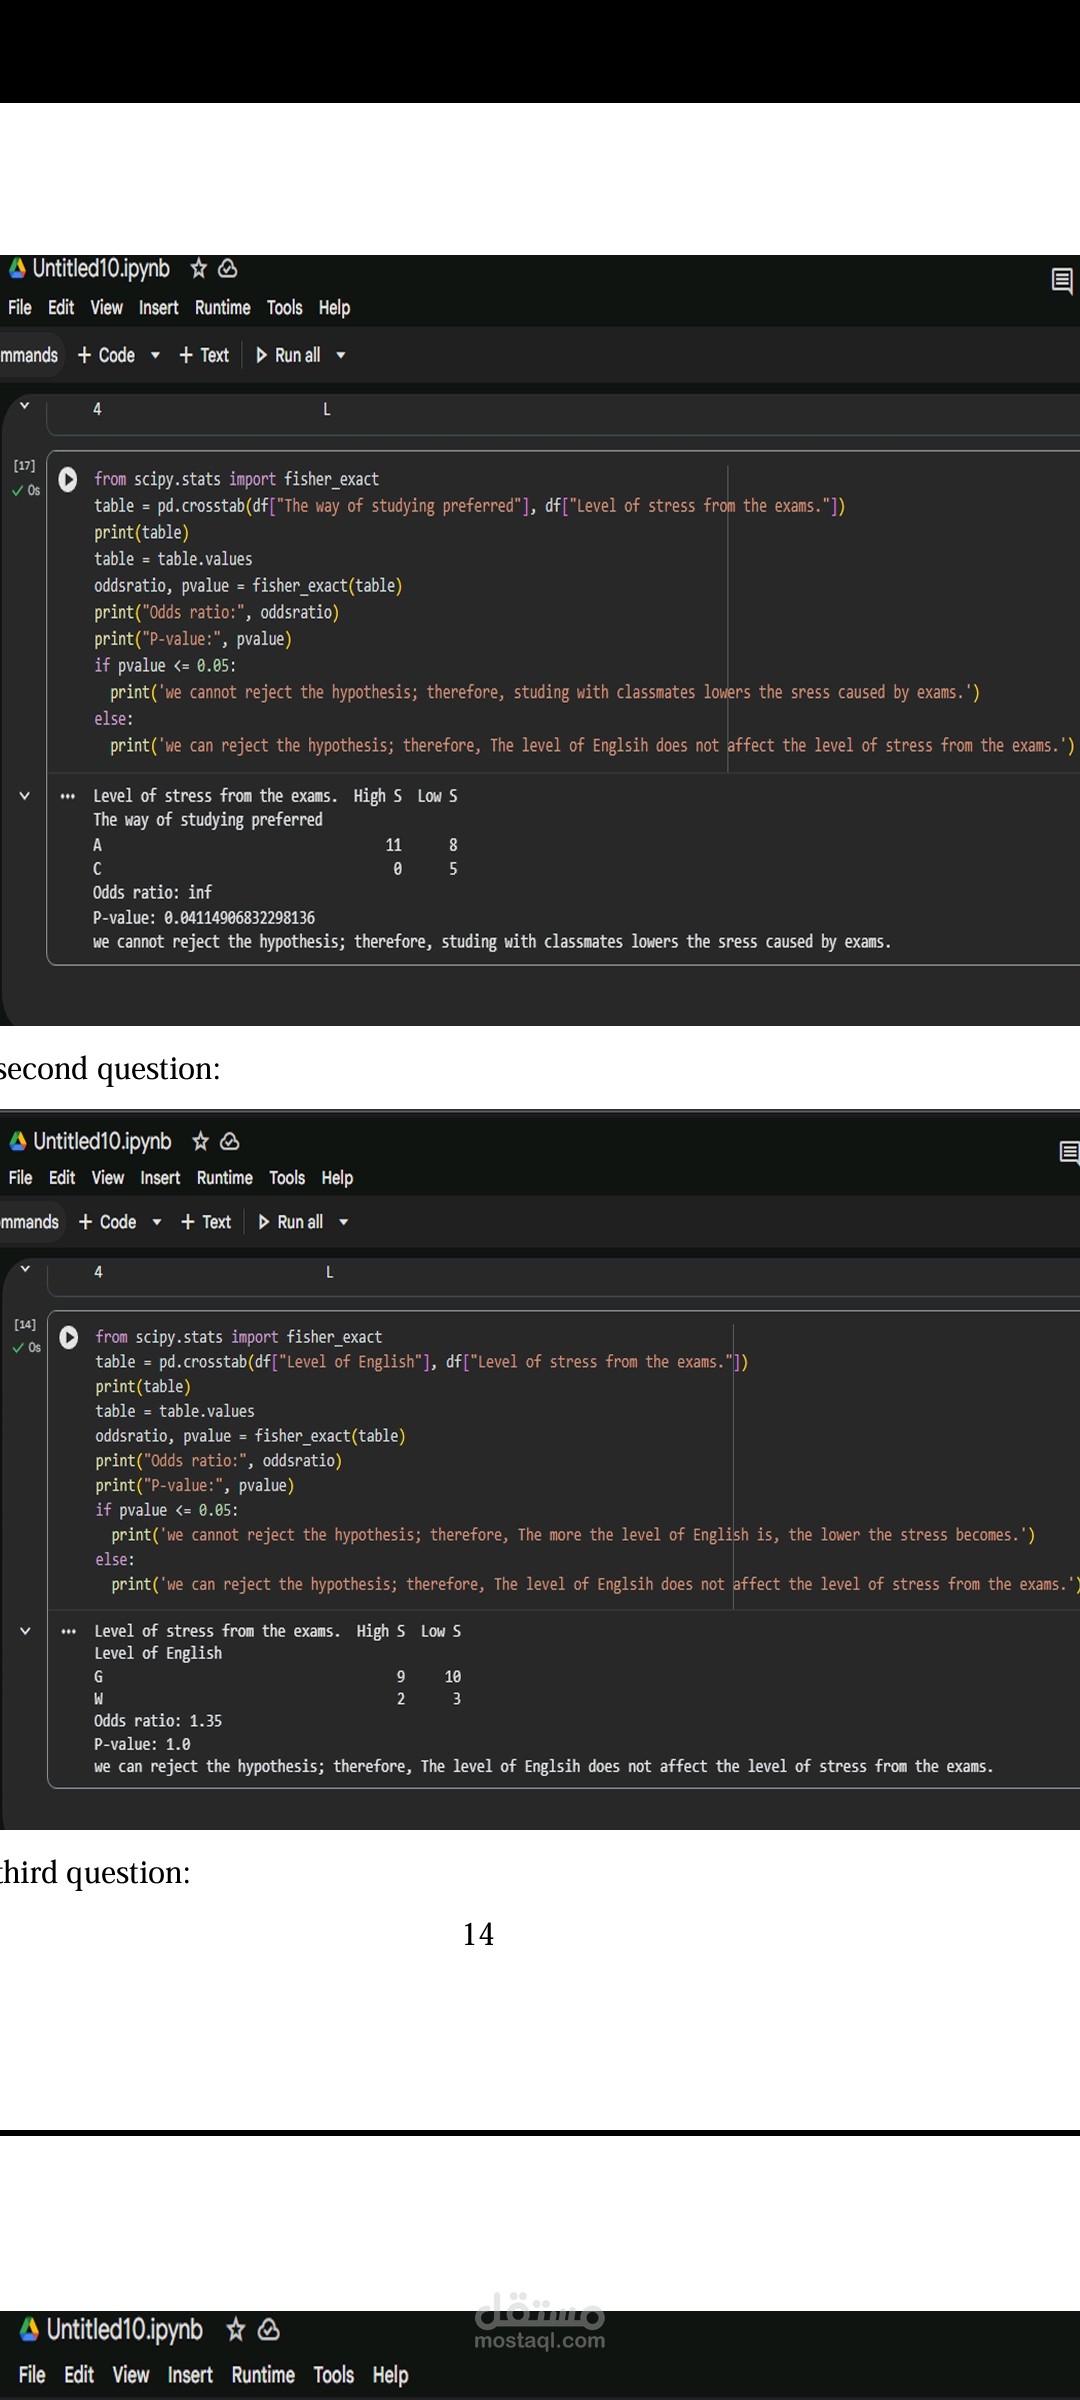Image resolution: width=1080 pixels, height=2400 pixels.
Task: Click the Drive logo in the header below the mostaql watermark
Action: click(30, 2330)
